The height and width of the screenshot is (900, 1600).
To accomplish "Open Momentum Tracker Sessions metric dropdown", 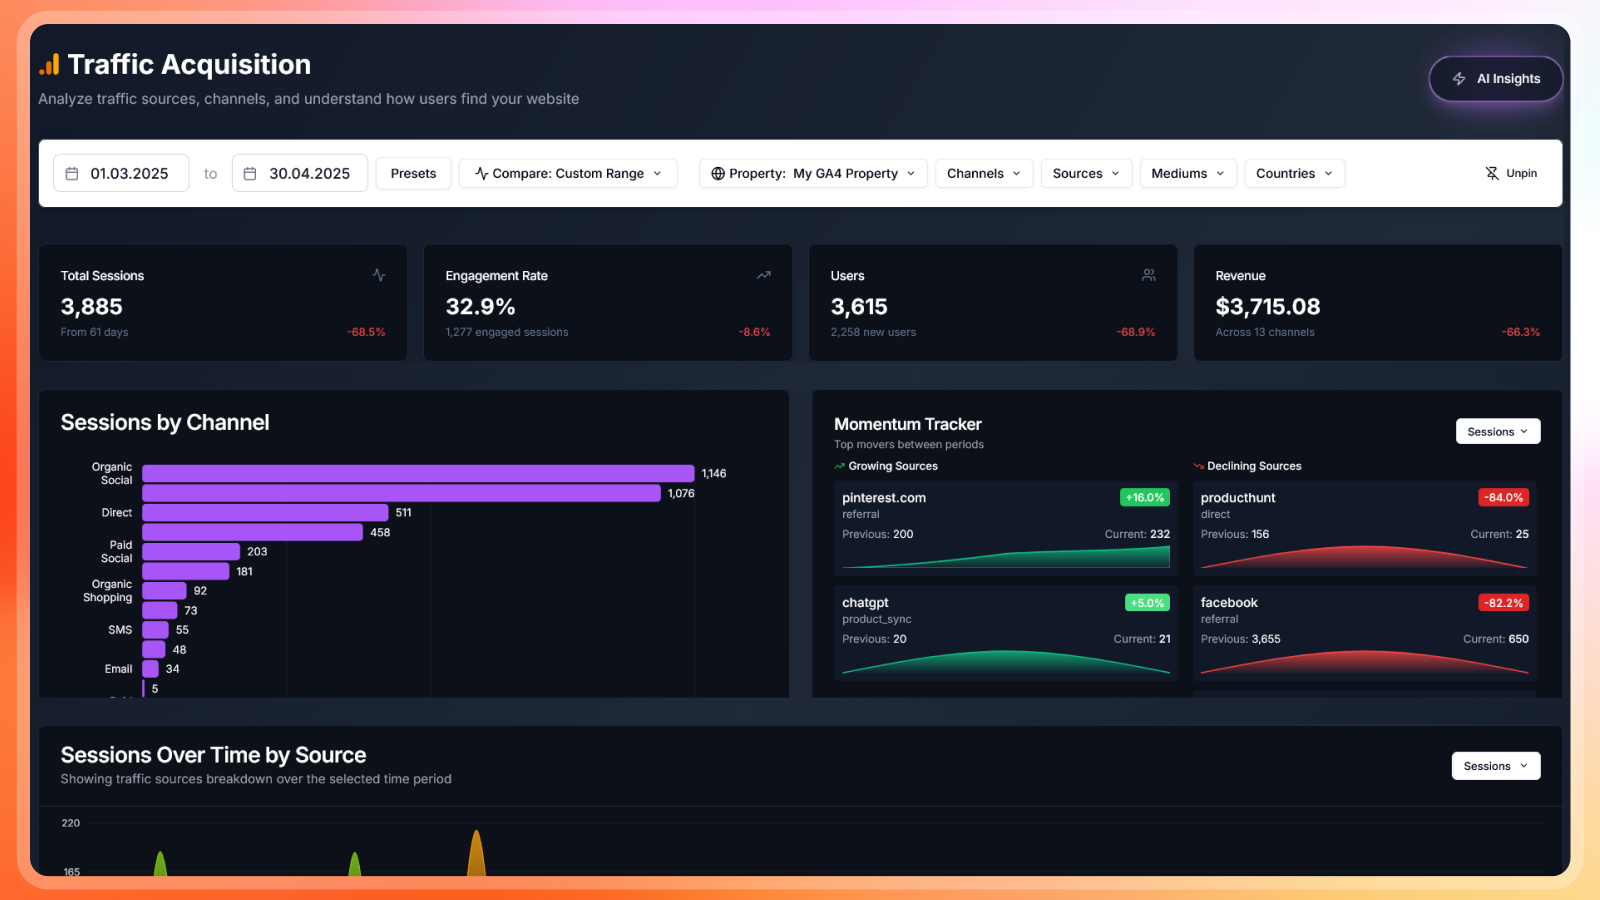I will coord(1497,432).
